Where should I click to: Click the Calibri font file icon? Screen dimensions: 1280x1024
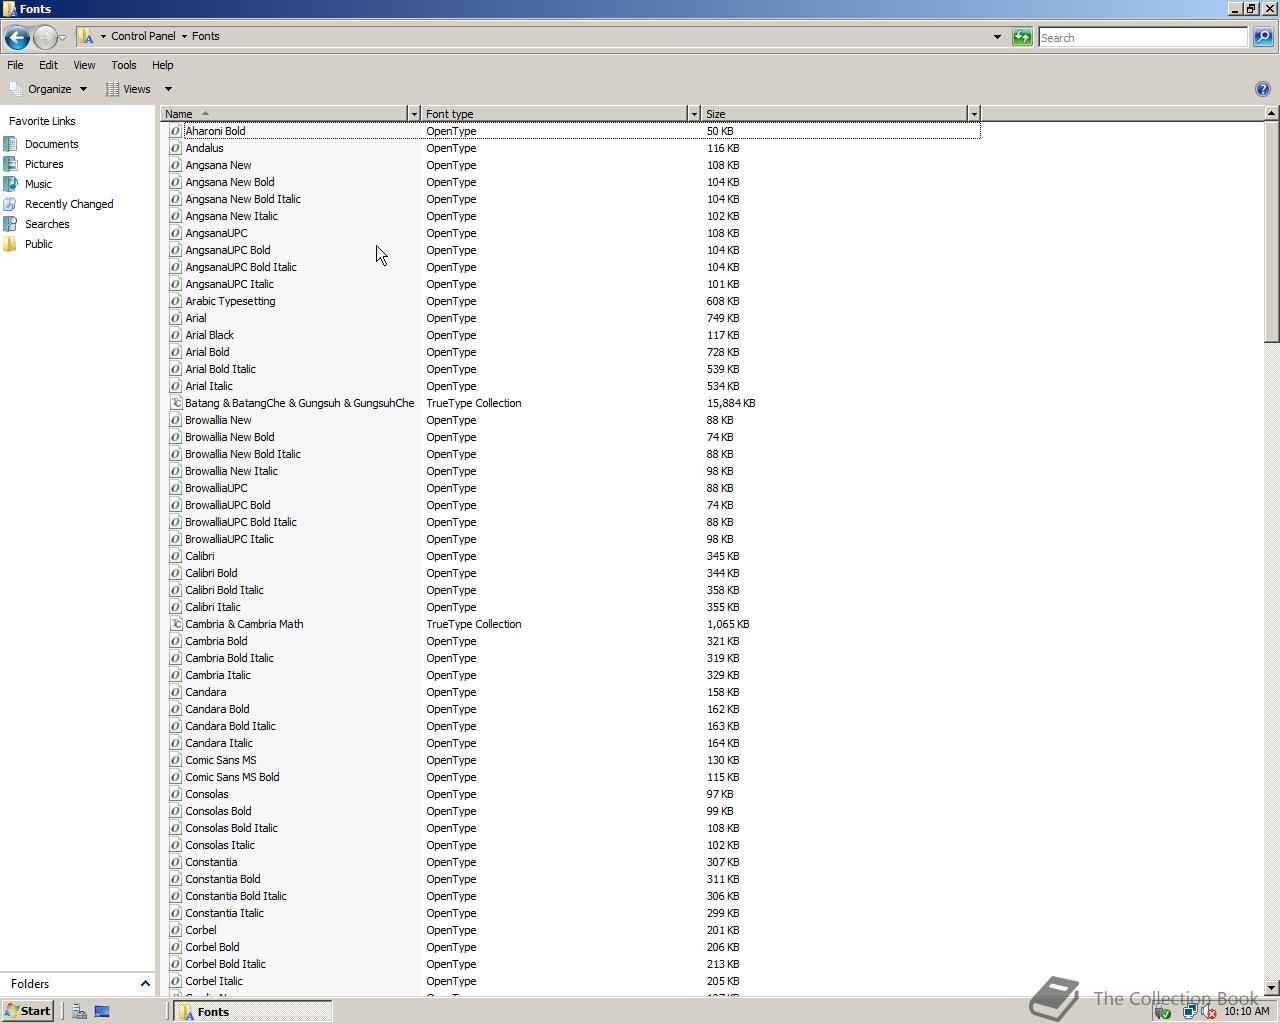click(175, 556)
